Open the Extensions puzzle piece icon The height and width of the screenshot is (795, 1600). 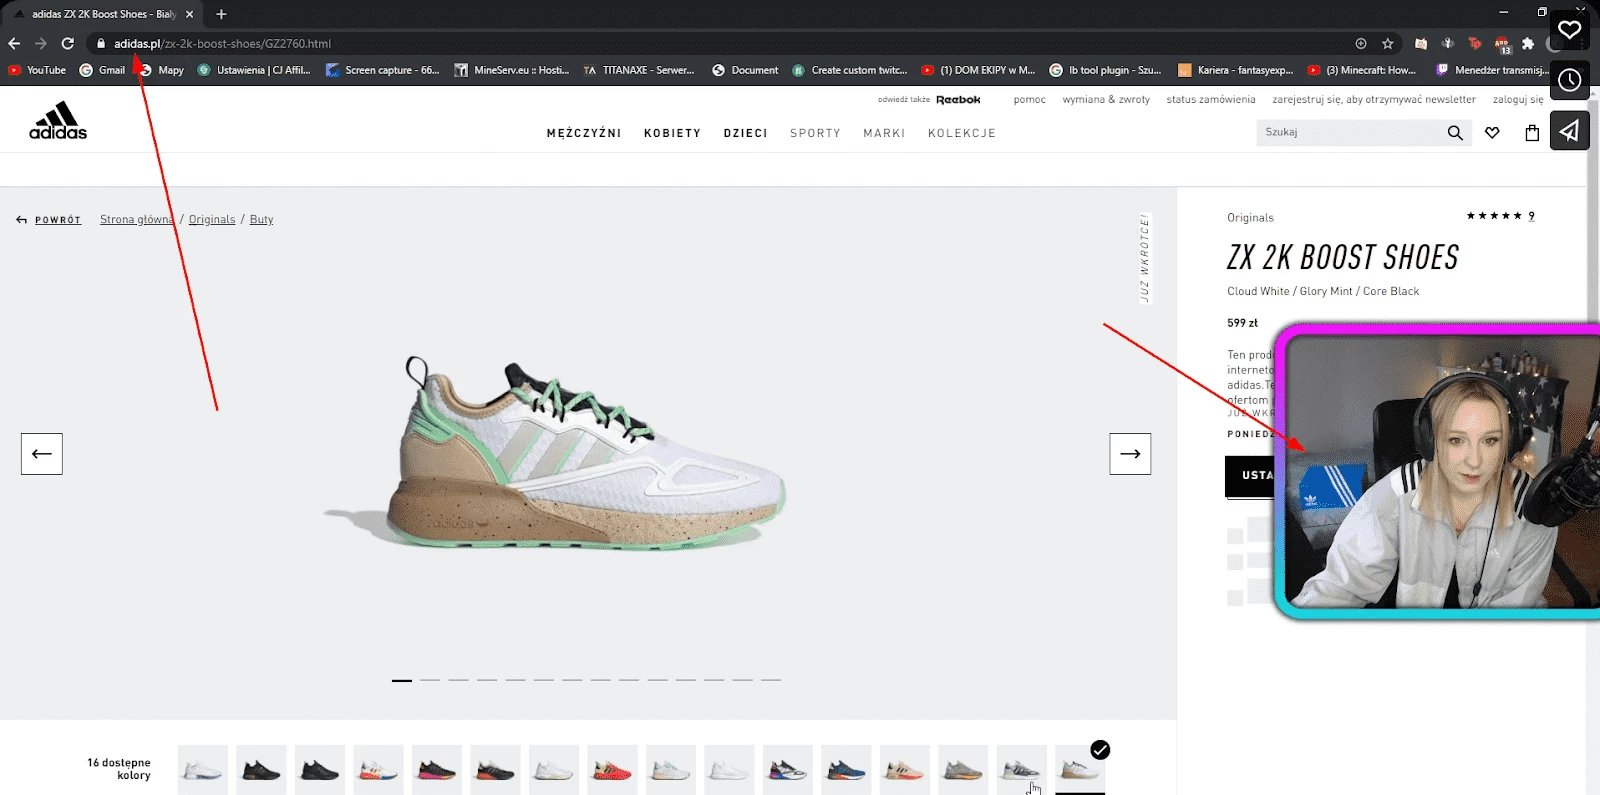click(1528, 43)
